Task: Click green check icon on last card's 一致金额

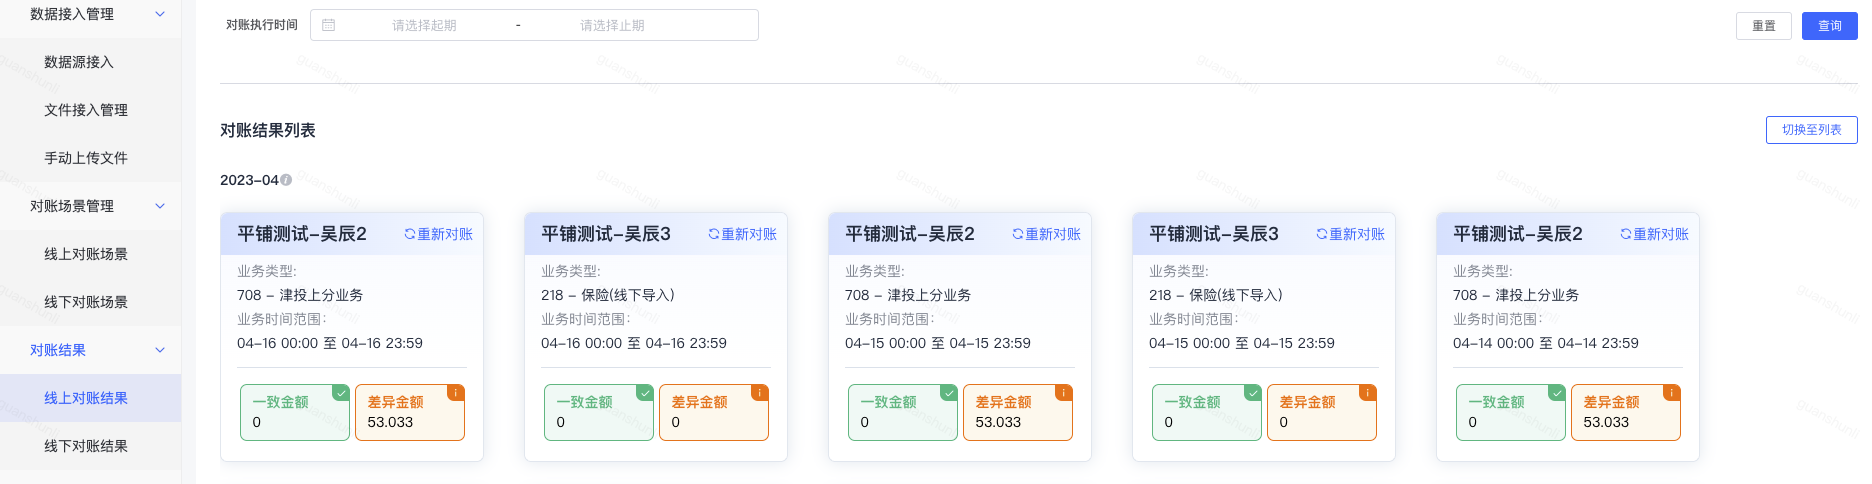Action: (1557, 393)
